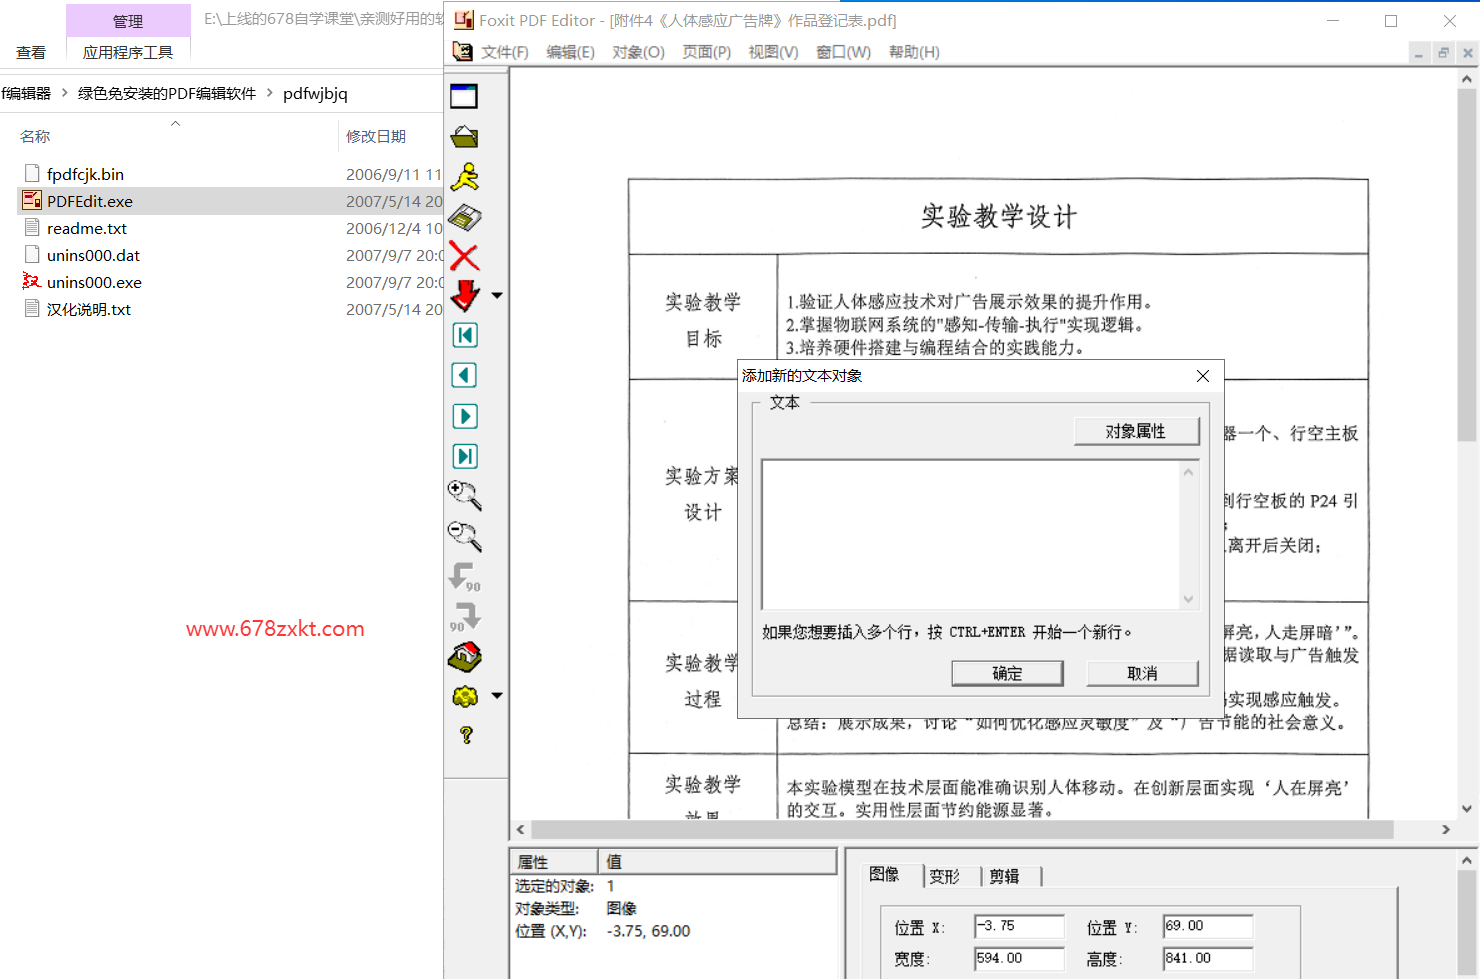The height and width of the screenshot is (979, 1480).
Task: Switch to the 剪辑 tab
Action: (x=1004, y=877)
